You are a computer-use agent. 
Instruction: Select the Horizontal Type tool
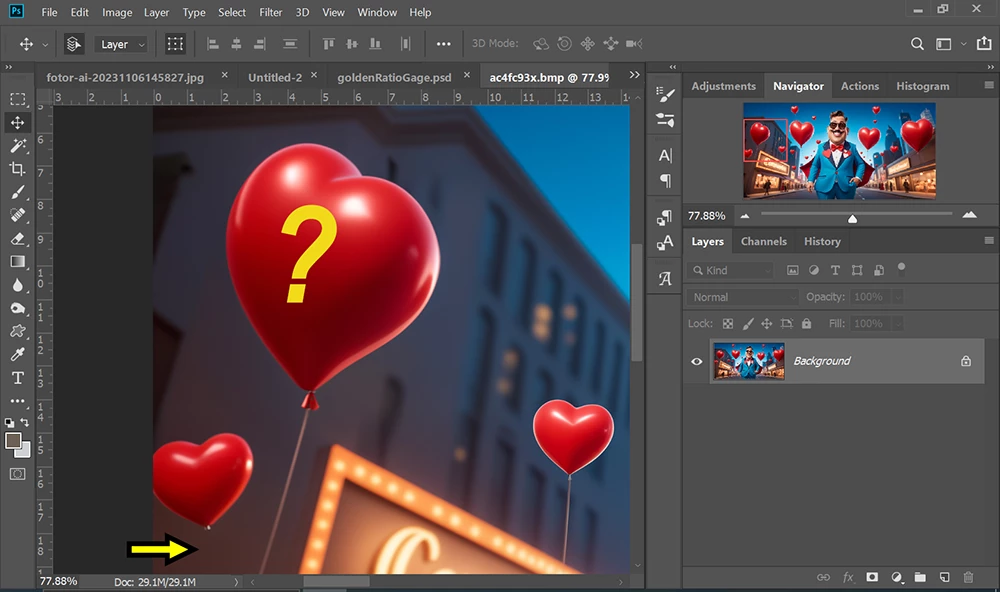18,378
